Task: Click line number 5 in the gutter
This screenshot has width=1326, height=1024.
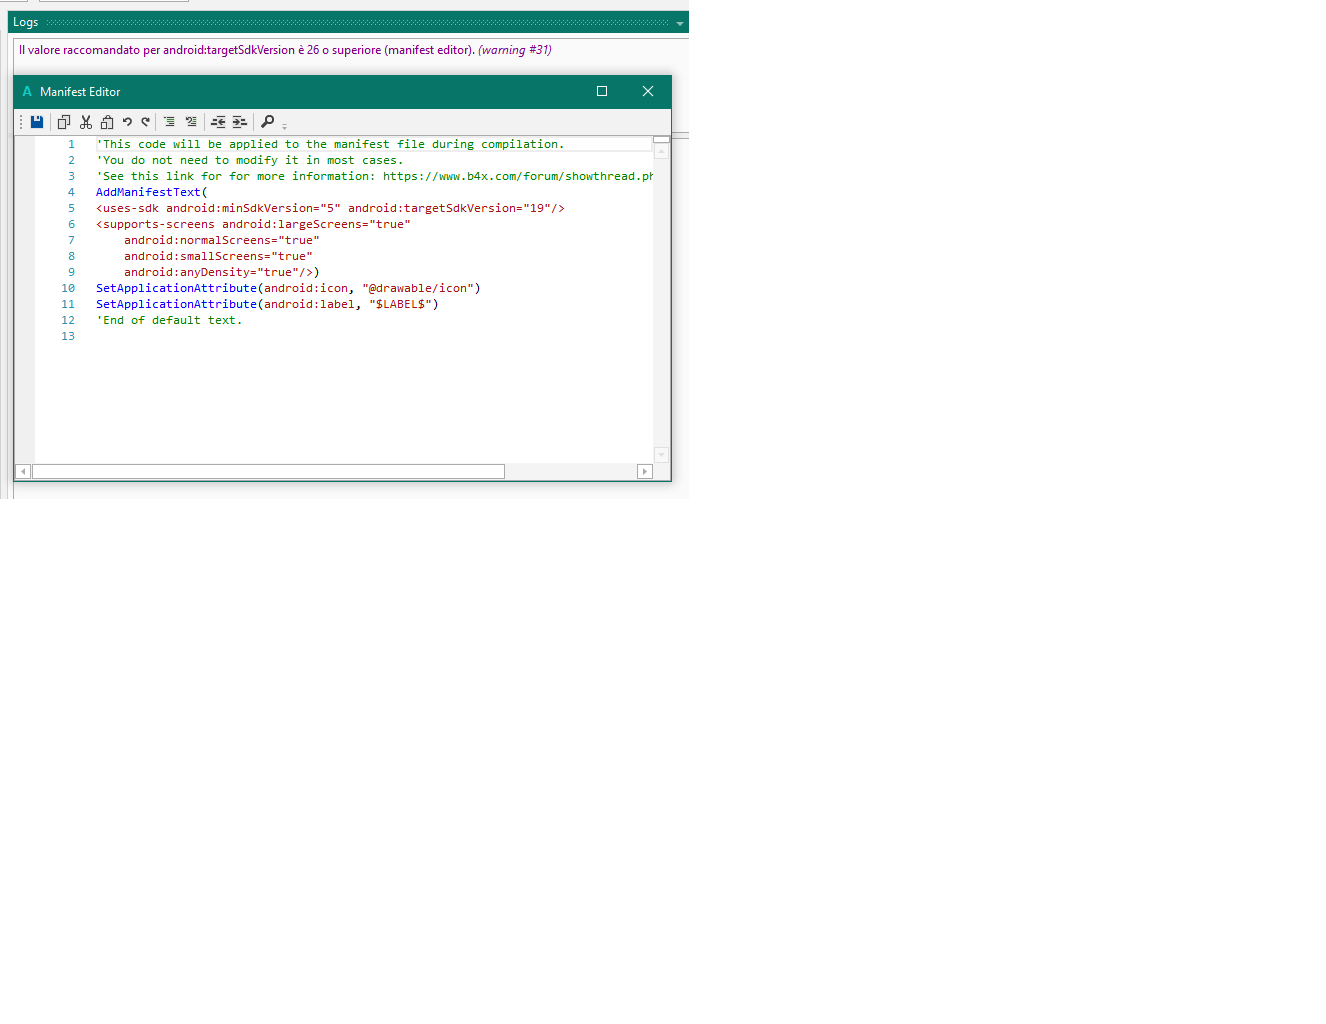Action: (x=71, y=208)
